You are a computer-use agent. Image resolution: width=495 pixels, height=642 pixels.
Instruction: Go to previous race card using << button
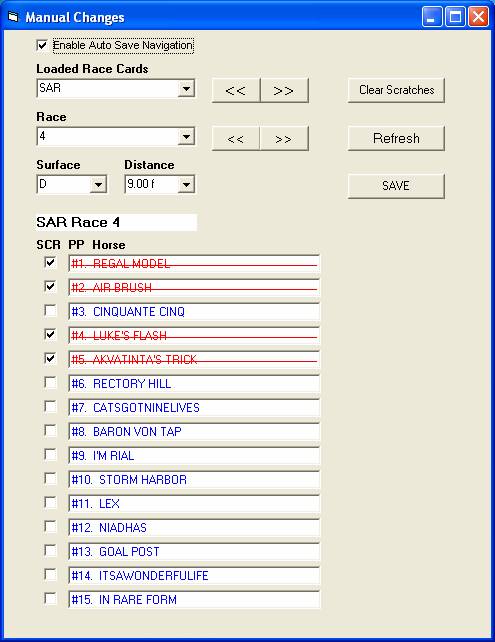point(236,90)
